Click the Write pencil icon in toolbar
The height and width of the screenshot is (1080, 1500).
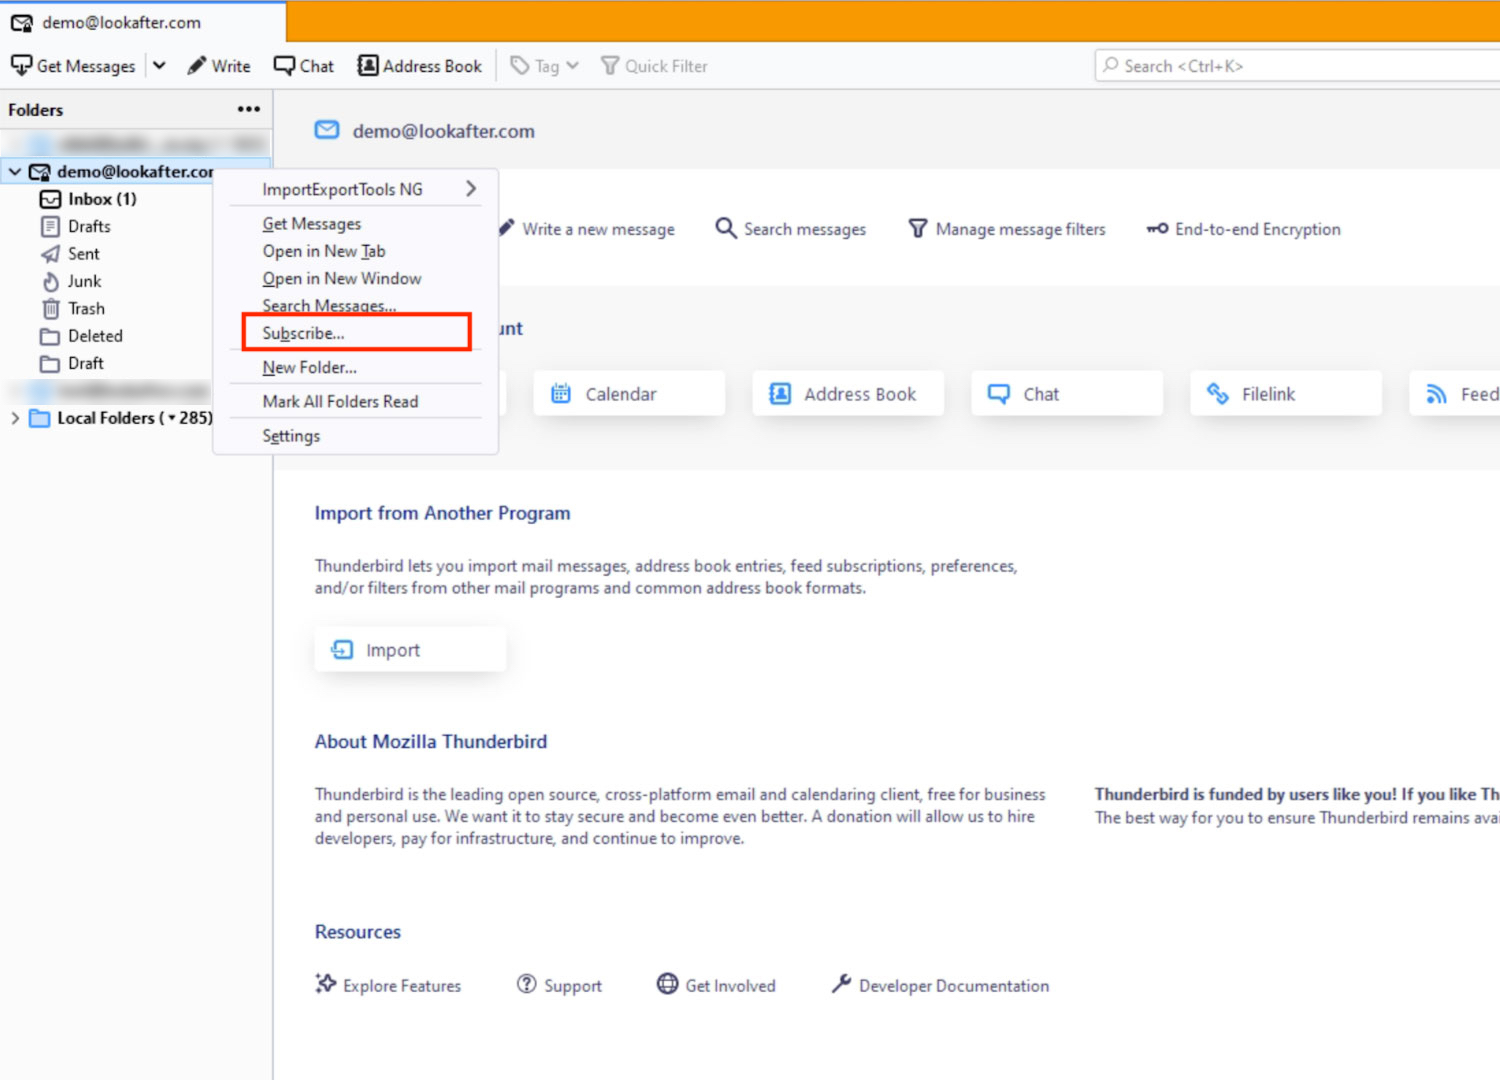[197, 66]
